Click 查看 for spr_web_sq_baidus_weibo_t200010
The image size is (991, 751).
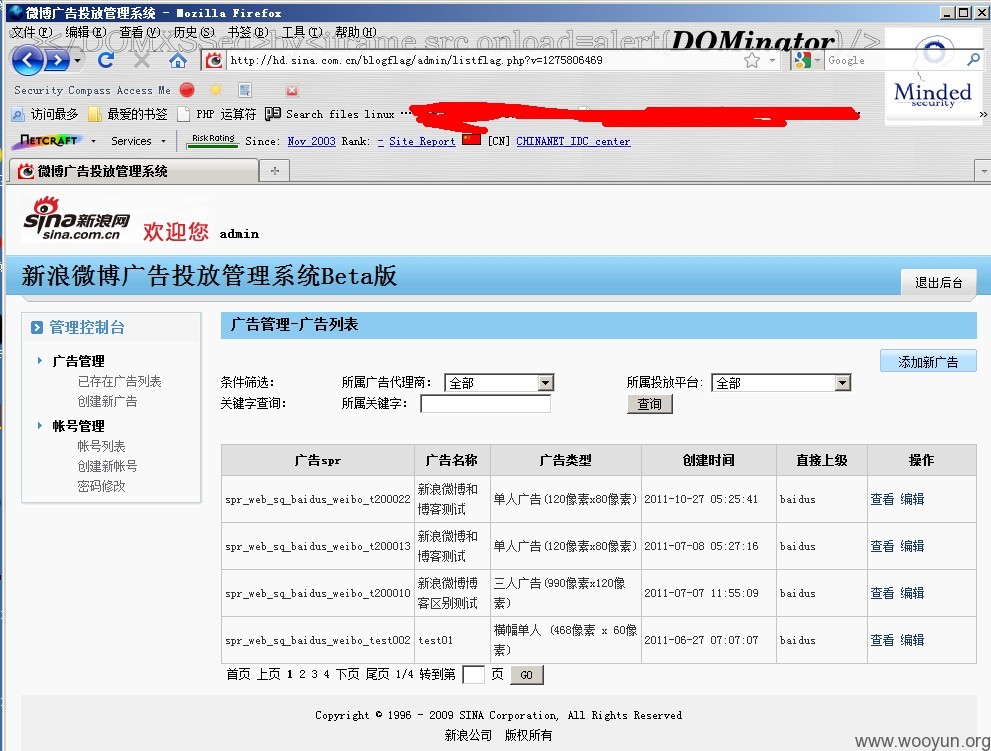[882, 592]
